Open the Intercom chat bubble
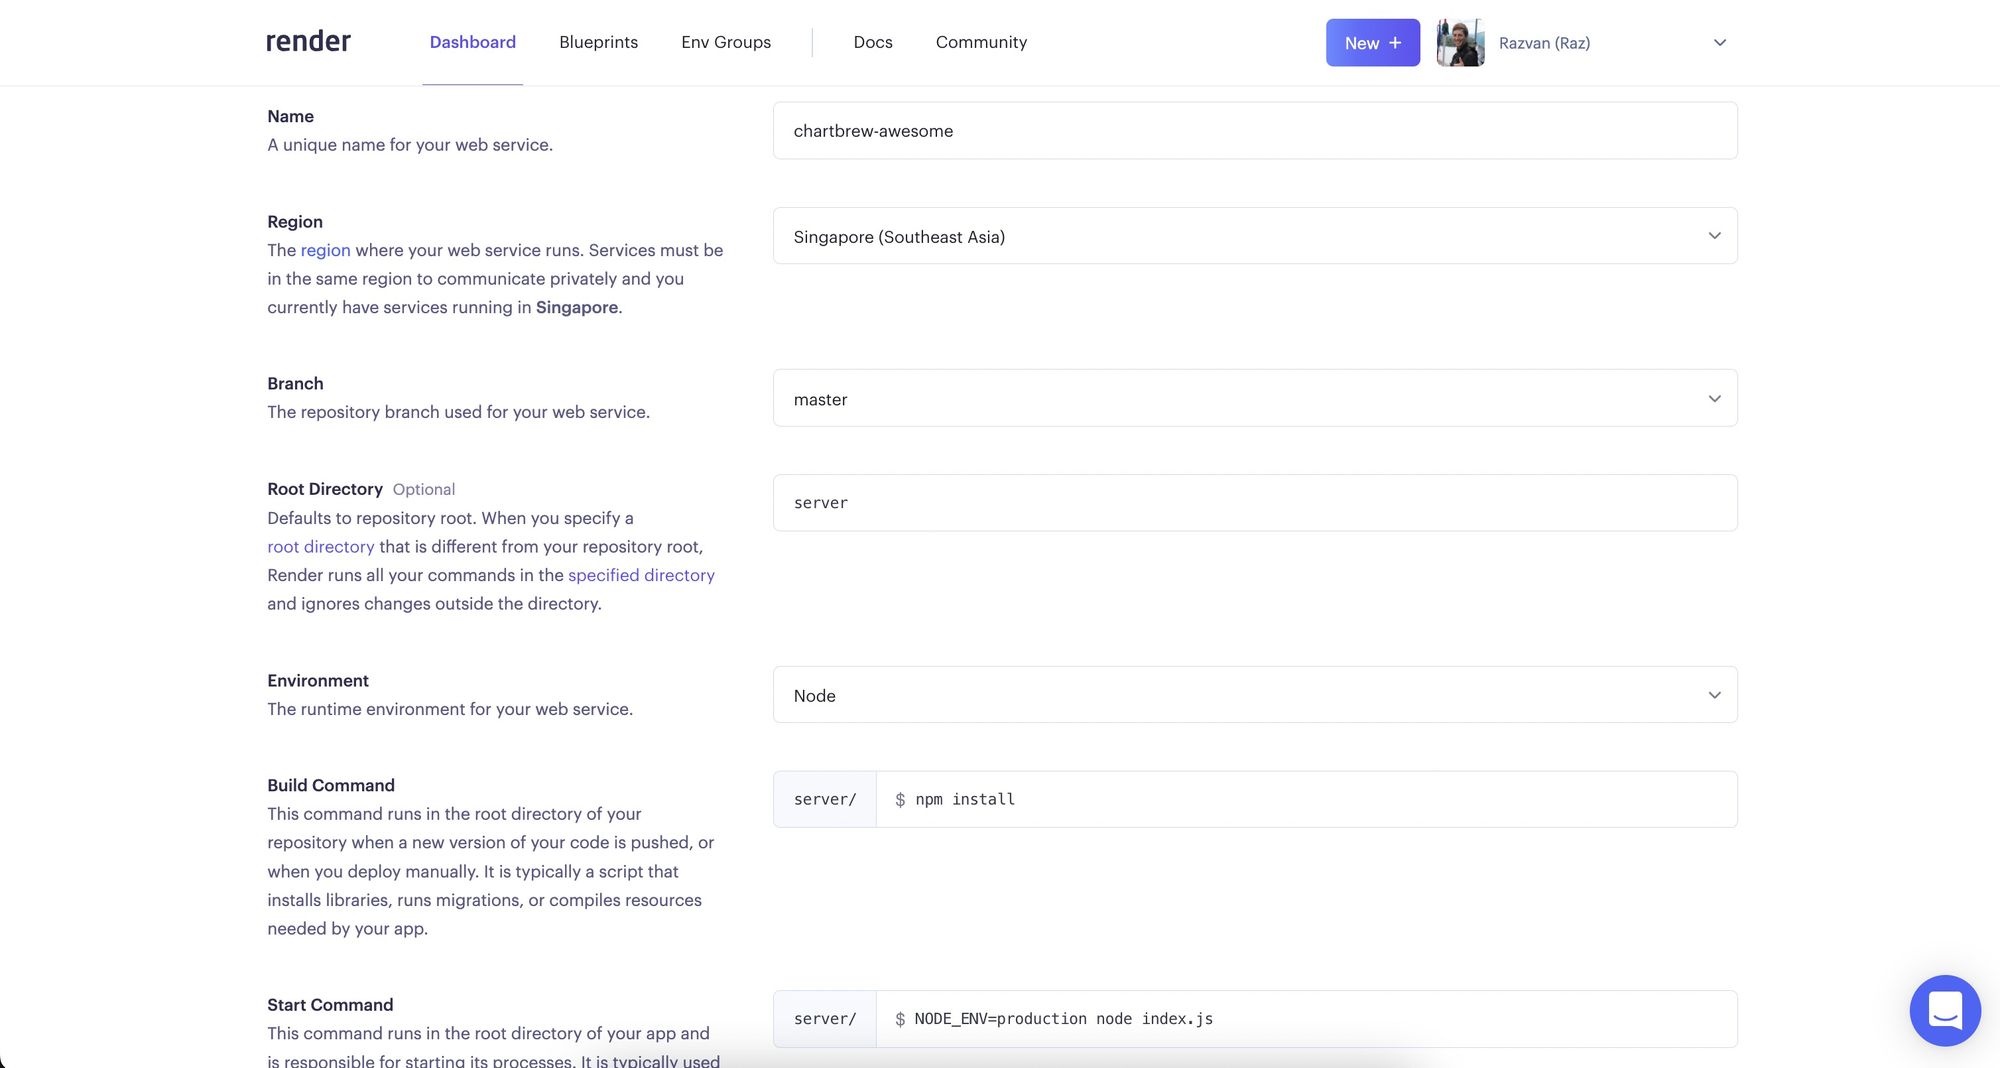 [x=1944, y=1010]
